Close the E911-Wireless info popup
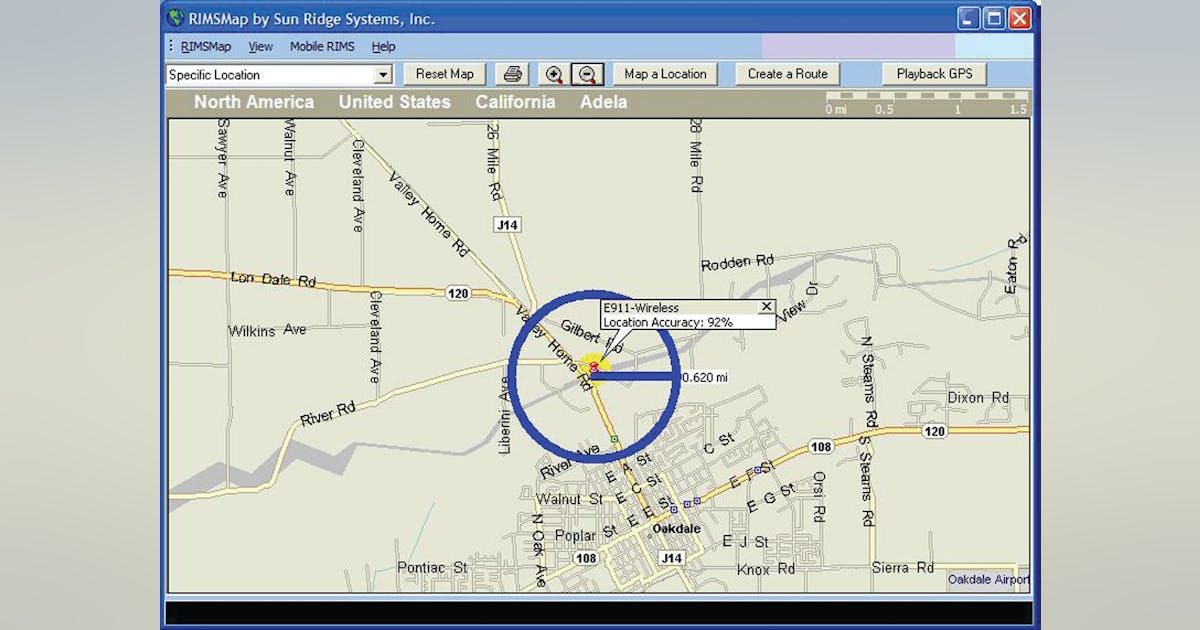1200x630 pixels. [766, 307]
